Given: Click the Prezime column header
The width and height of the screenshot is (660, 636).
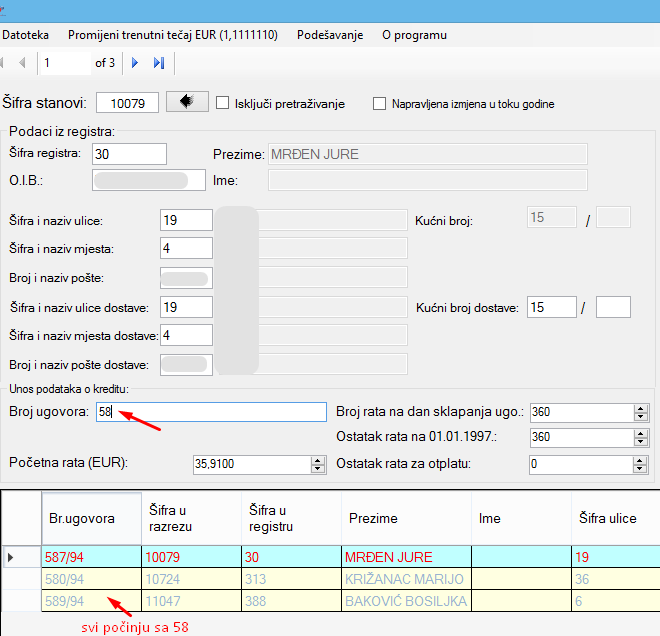Looking at the screenshot, I should pos(405,518).
